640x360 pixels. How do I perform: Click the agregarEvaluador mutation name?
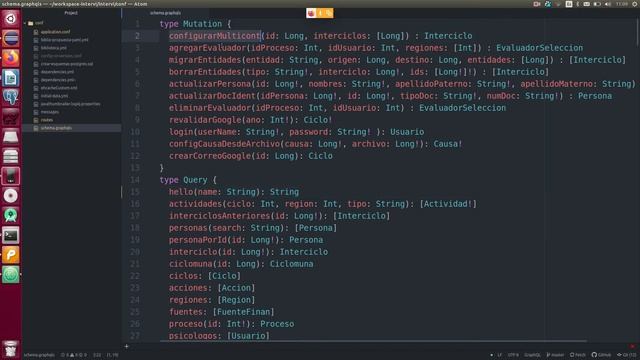point(207,48)
